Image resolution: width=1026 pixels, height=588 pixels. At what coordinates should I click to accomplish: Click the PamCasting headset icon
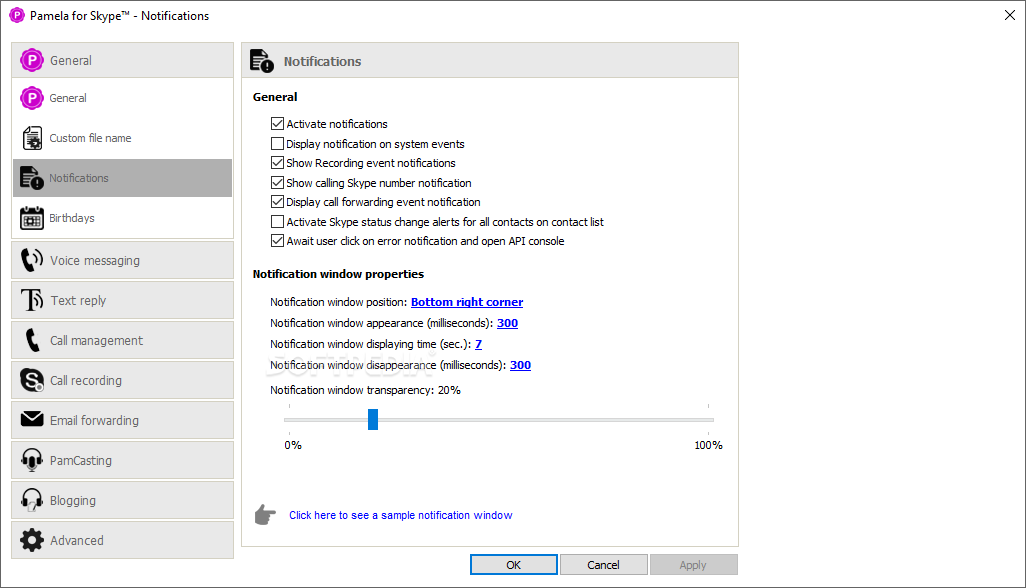pyautogui.click(x=31, y=460)
